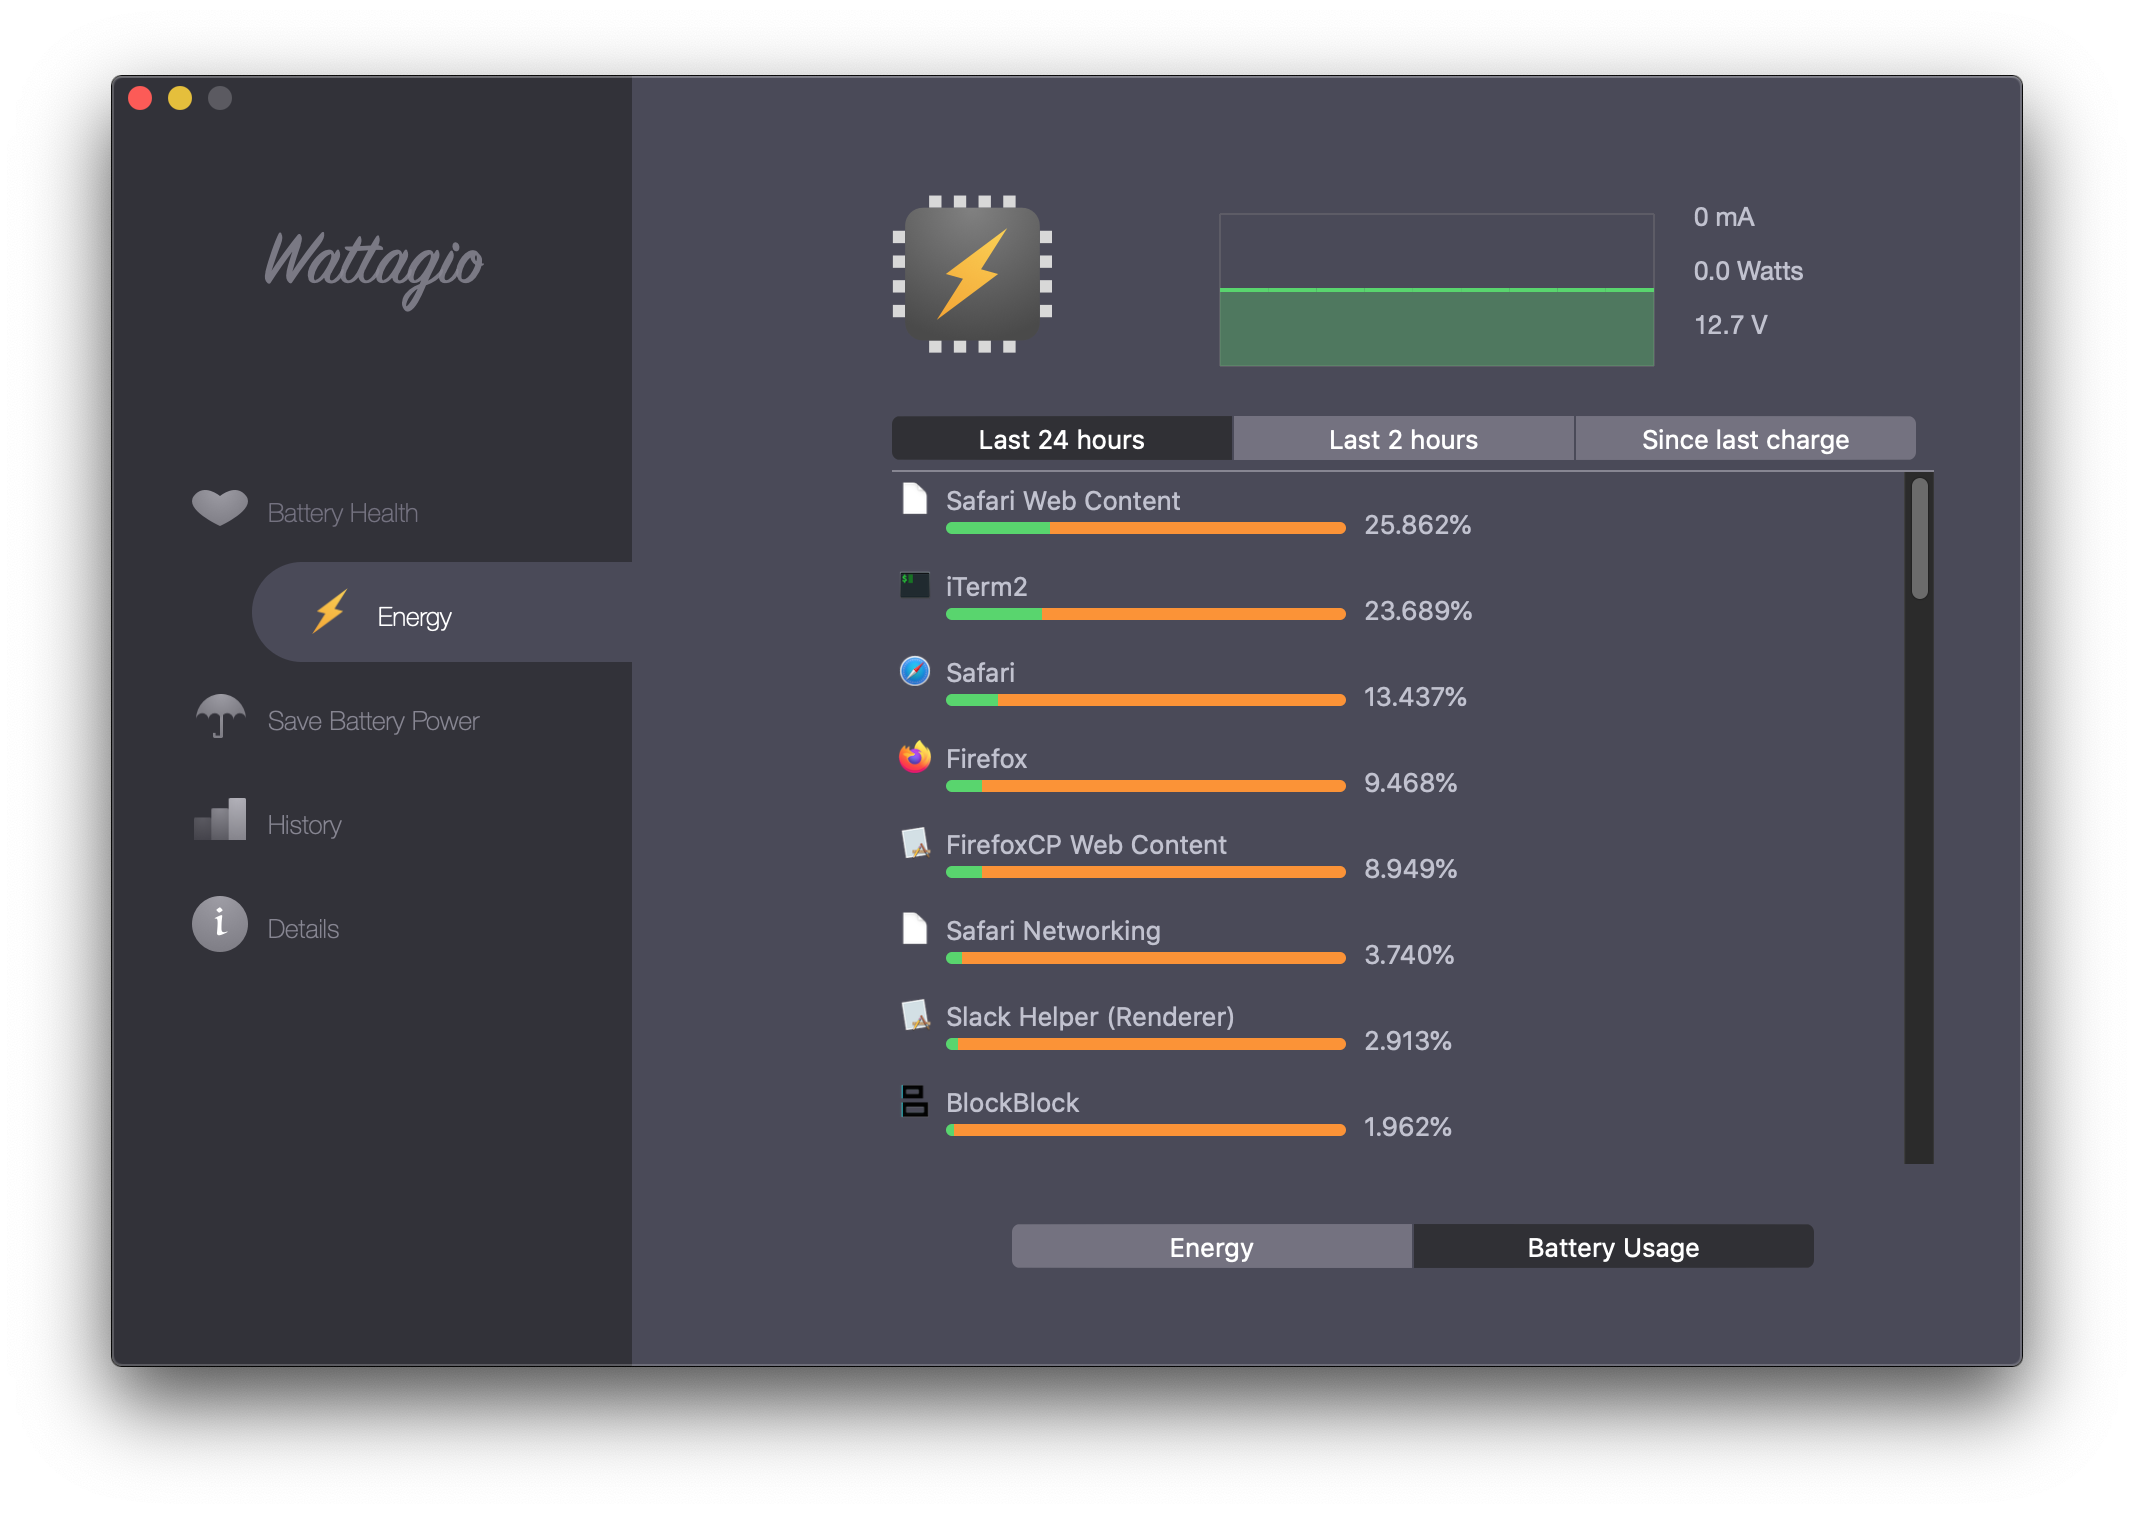Select the Last 24 hours tab
This screenshot has height=1514, width=2134.
click(x=1061, y=440)
